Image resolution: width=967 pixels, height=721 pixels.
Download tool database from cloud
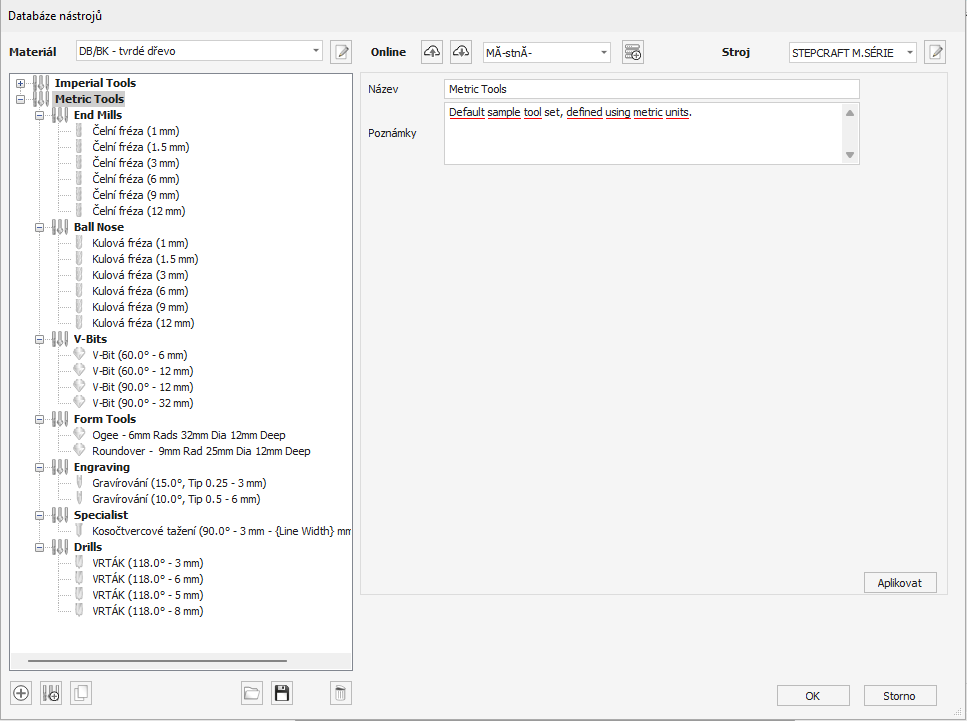pyautogui.click(x=461, y=52)
